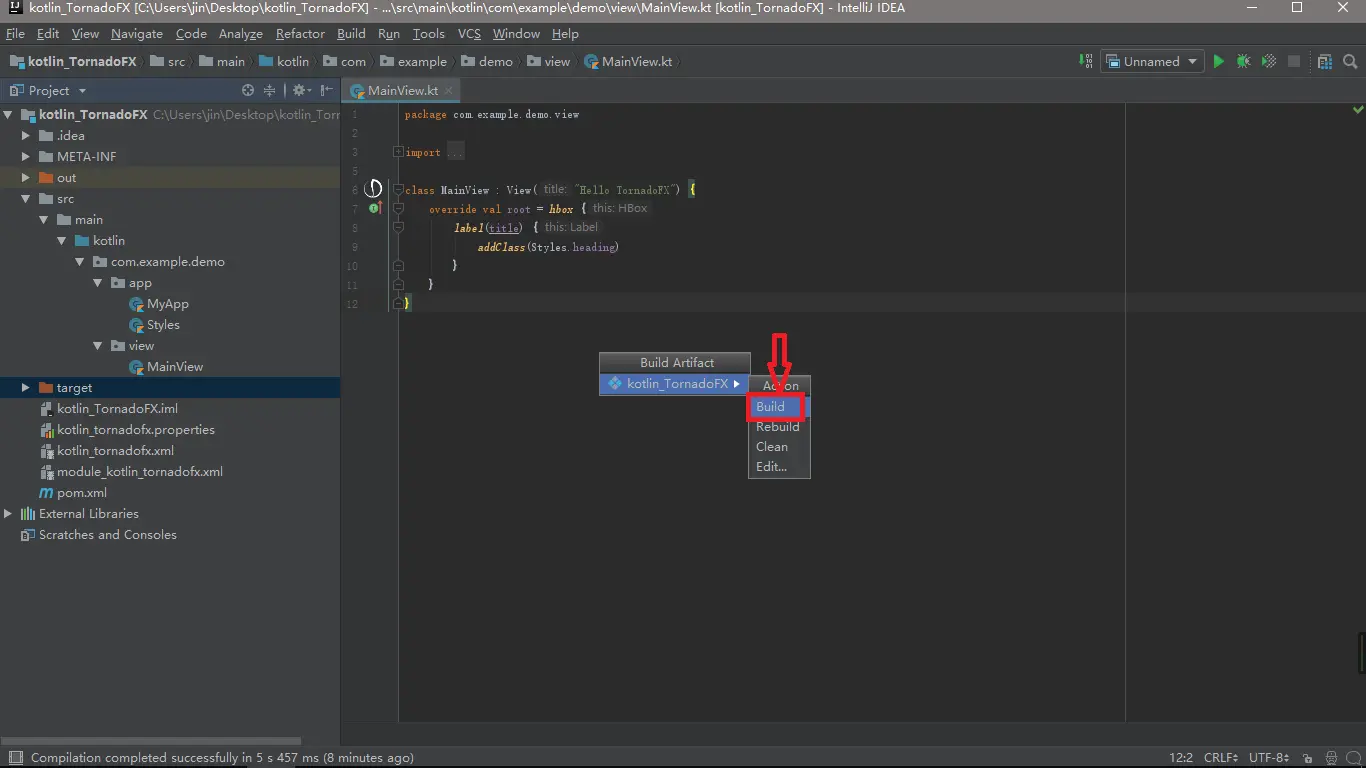Screen dimensions: 1366x768
Task: Open Search Everywhere magnifier icon
Action: click(1351, 61)
